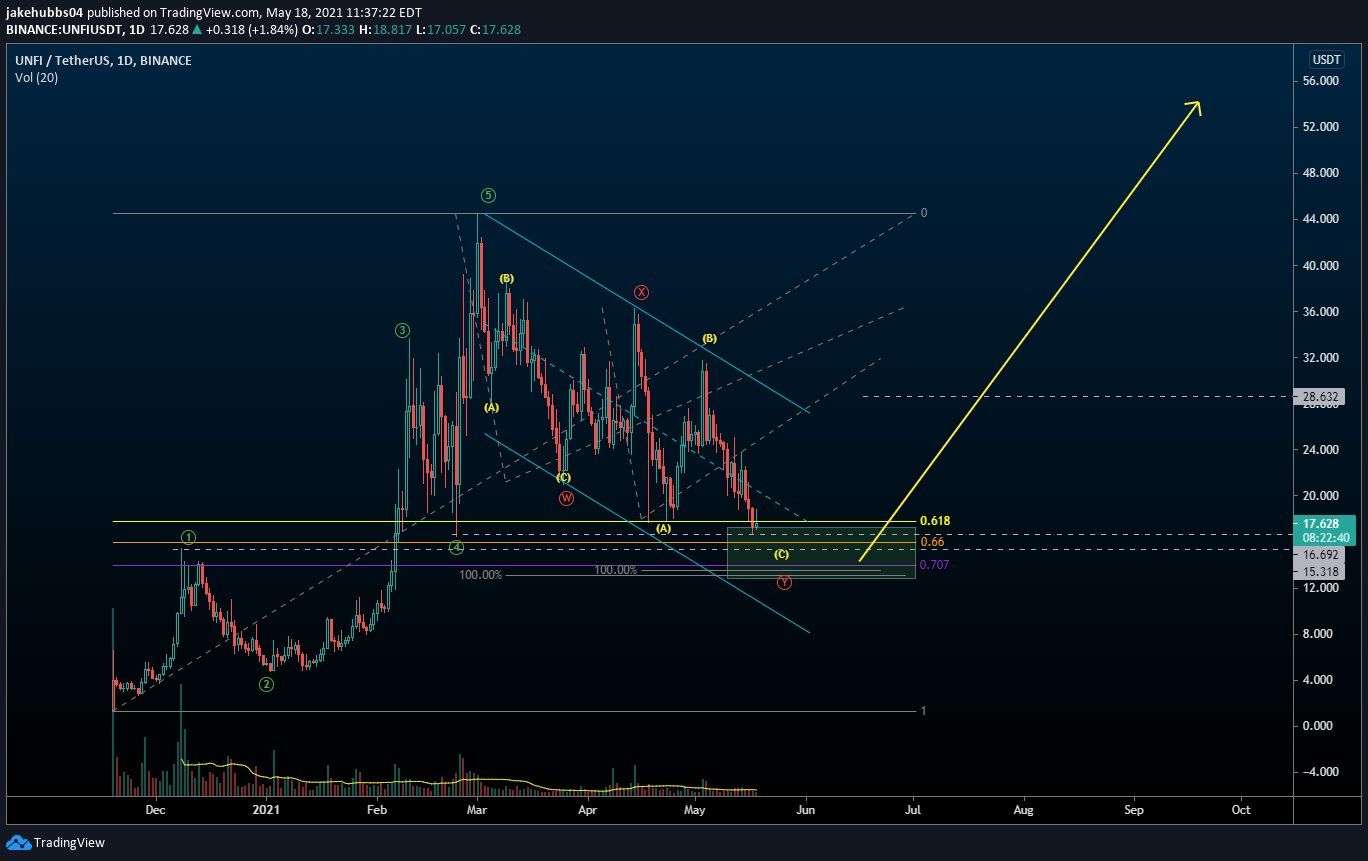Click the red circled Y wave label
This screenshot has height=861, width=1368.
pos(784,582)
